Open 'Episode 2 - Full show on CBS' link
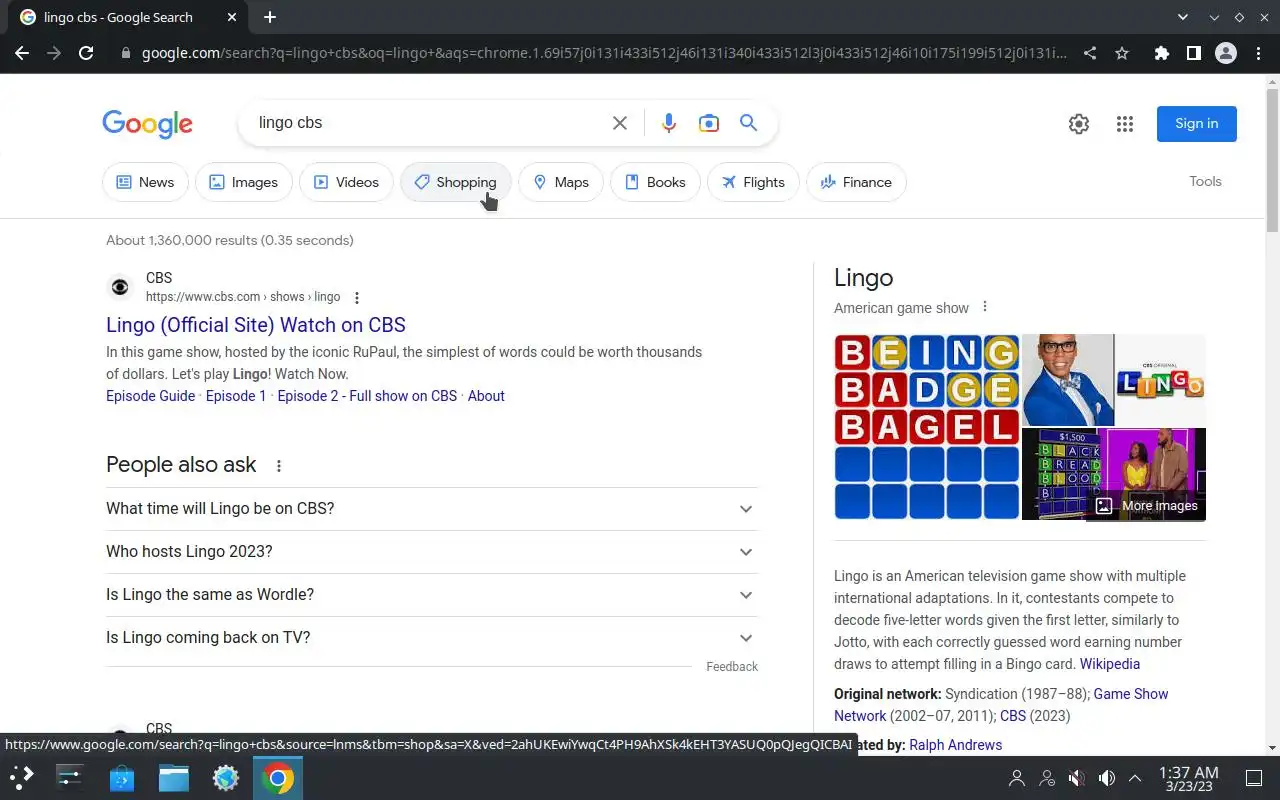 pyautogui.click(x=367, y=396)
